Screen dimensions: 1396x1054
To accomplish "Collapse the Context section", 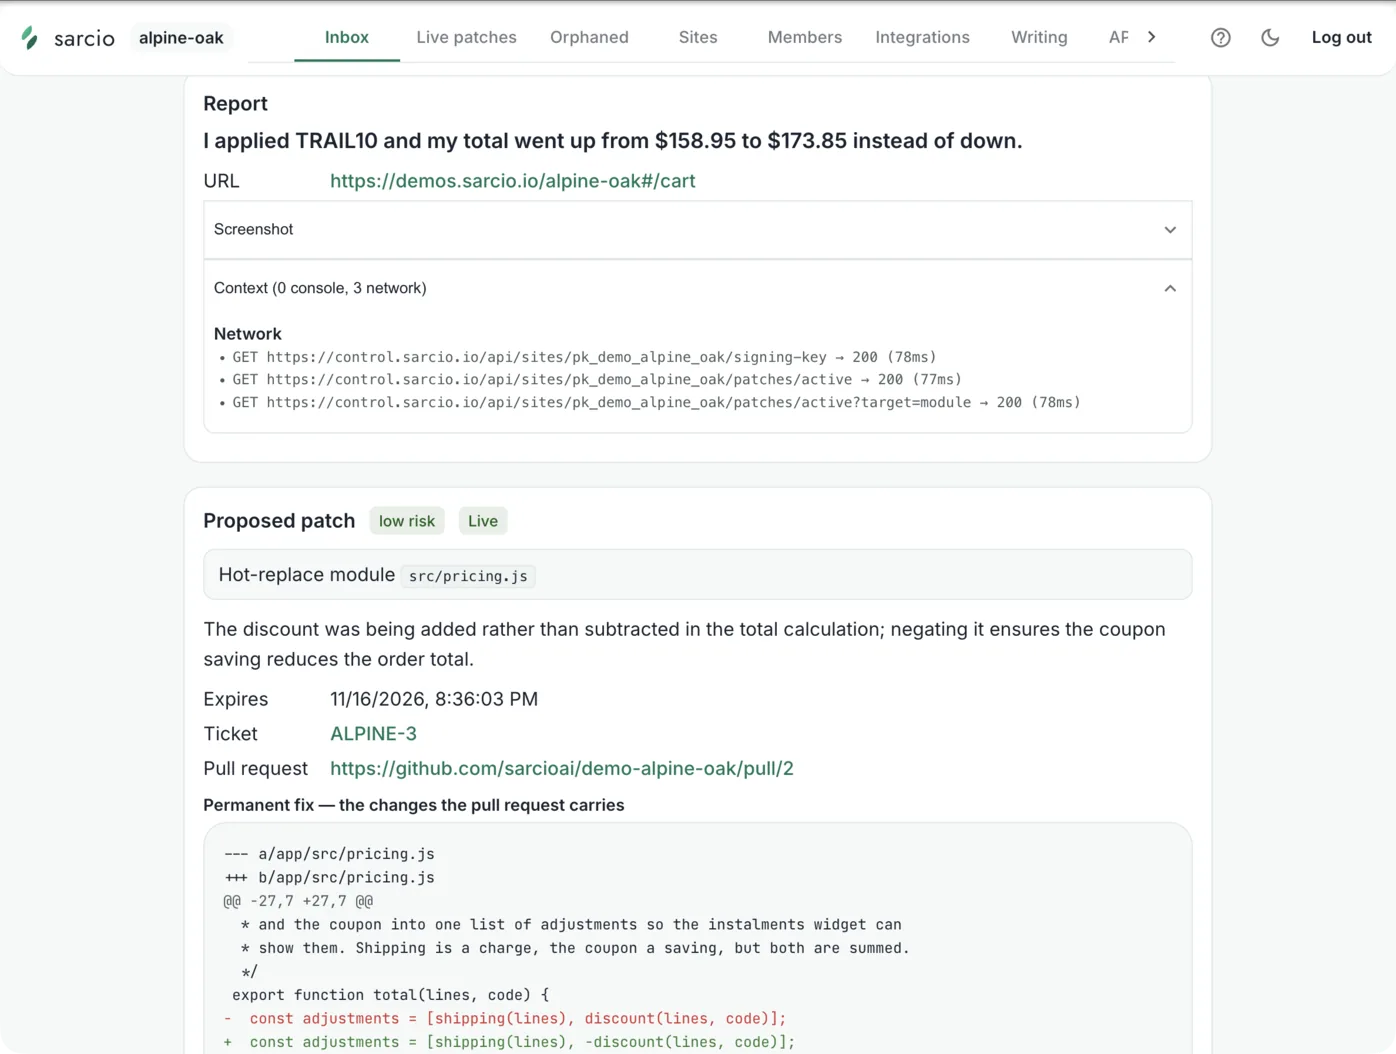I will pos(698,288).
